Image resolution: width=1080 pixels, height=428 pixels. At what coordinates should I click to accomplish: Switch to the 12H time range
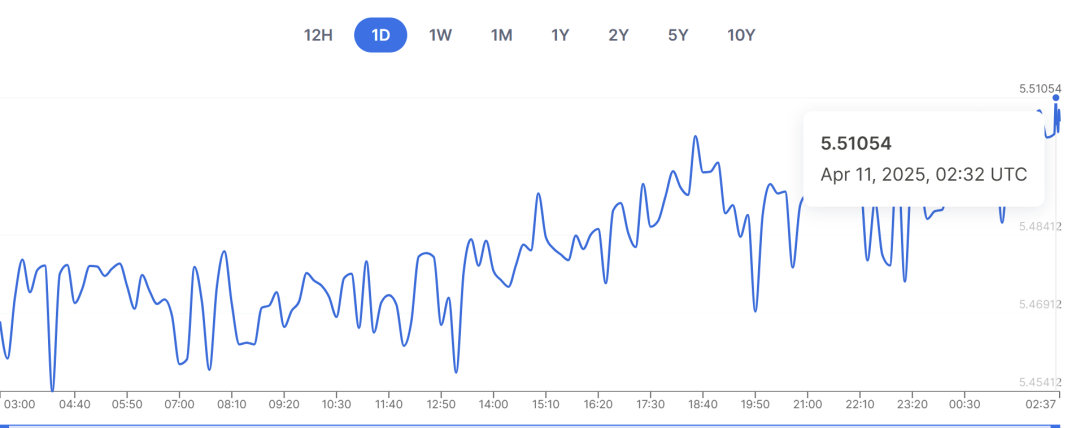tap(318, 35)
